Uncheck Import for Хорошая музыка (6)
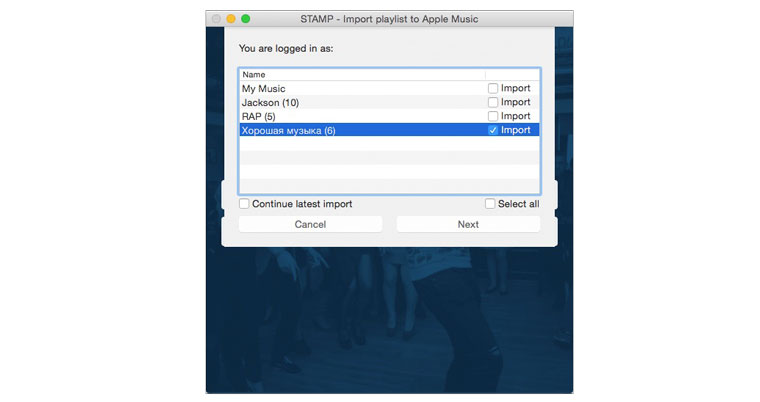Screen dimensions: 760x402 [492, 130]
